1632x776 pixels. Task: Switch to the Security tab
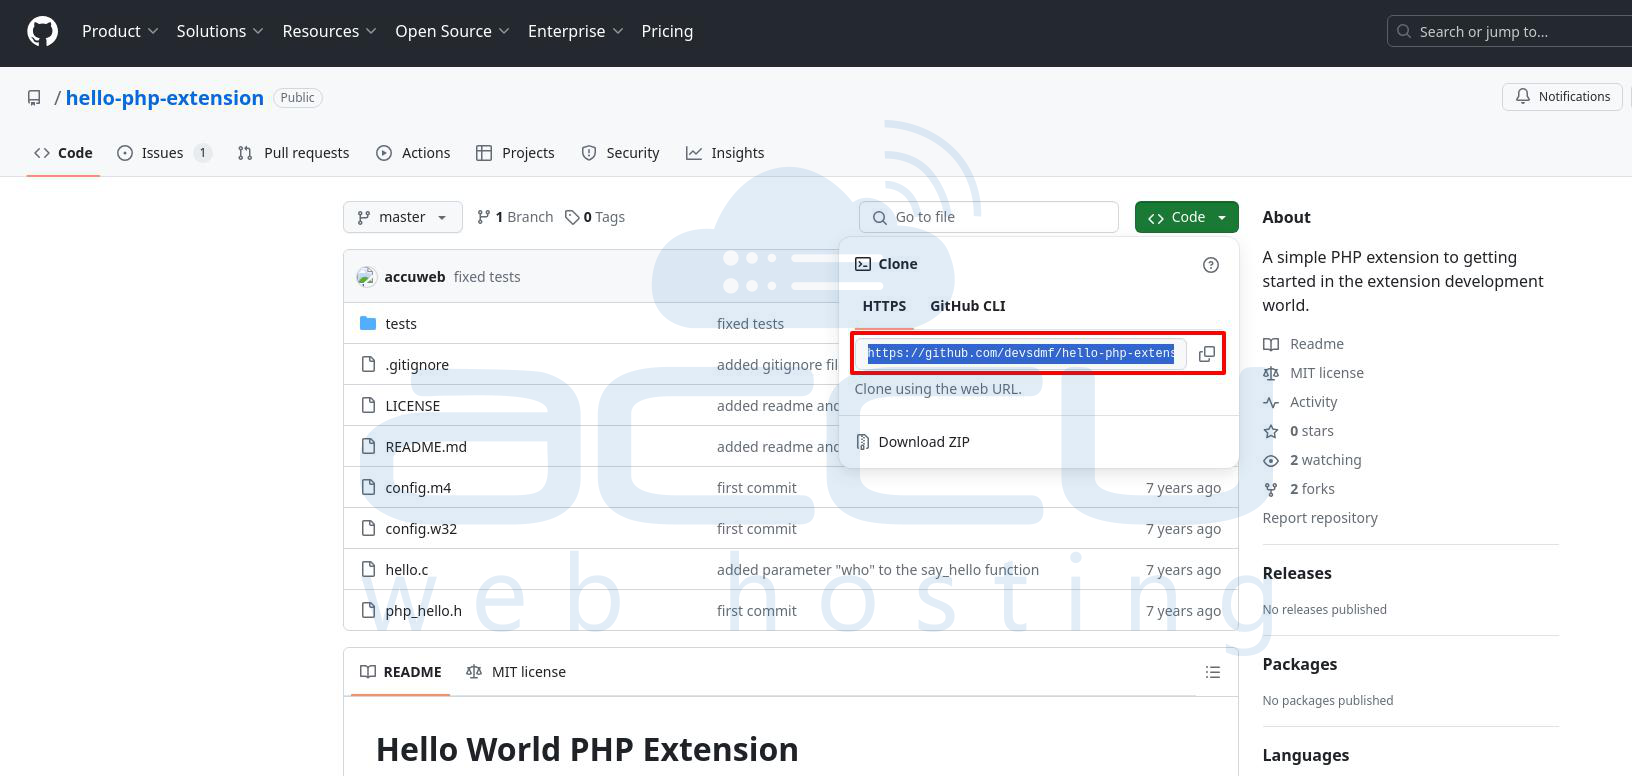click(x=620, y=153)
